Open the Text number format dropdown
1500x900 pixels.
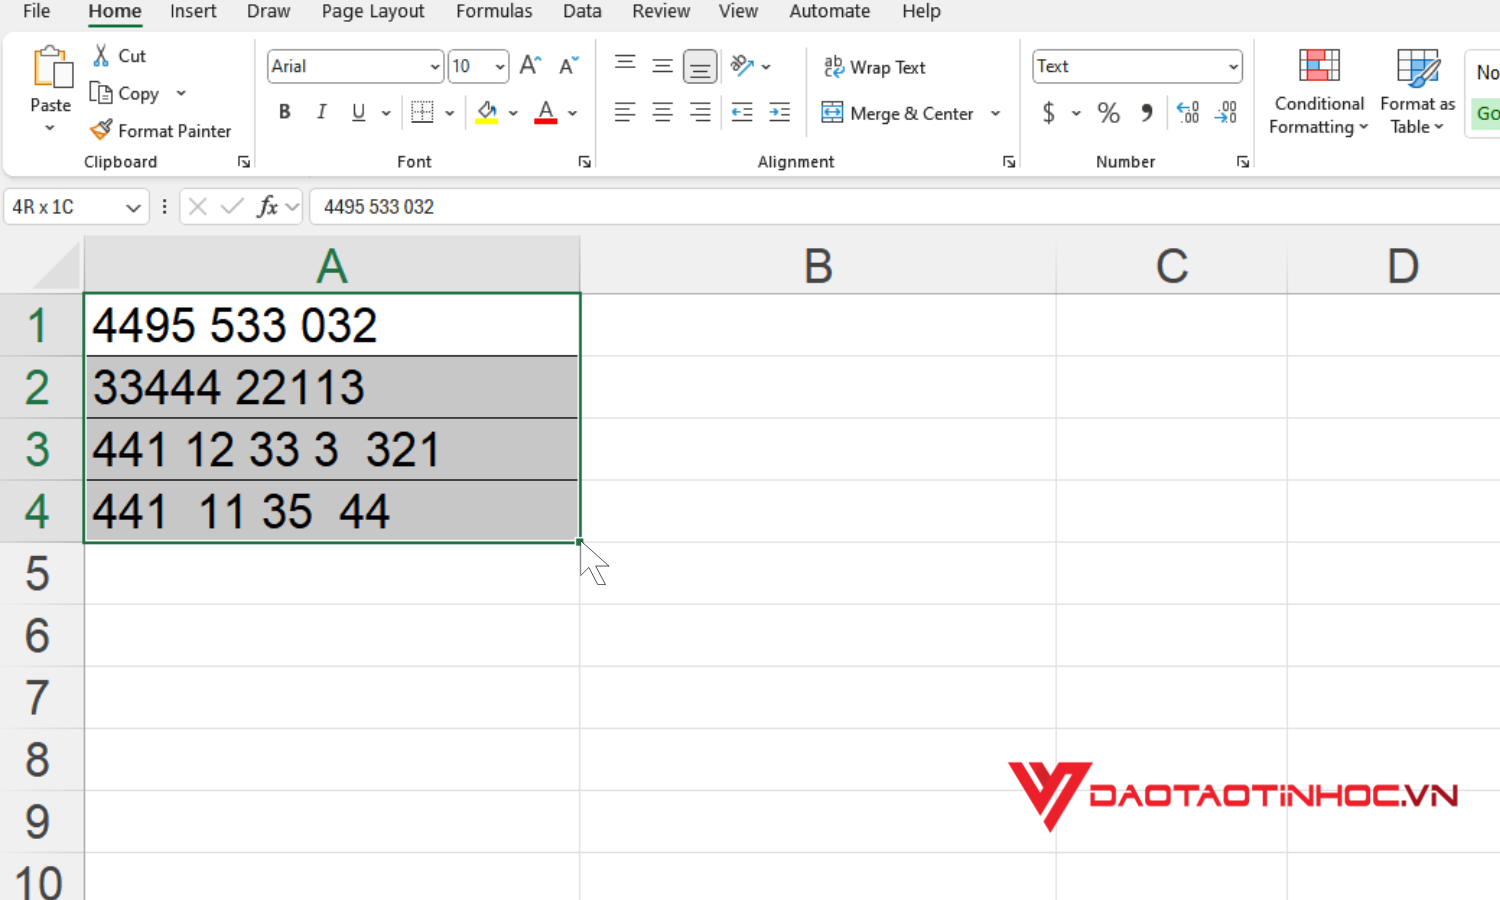click(1233, 67)
